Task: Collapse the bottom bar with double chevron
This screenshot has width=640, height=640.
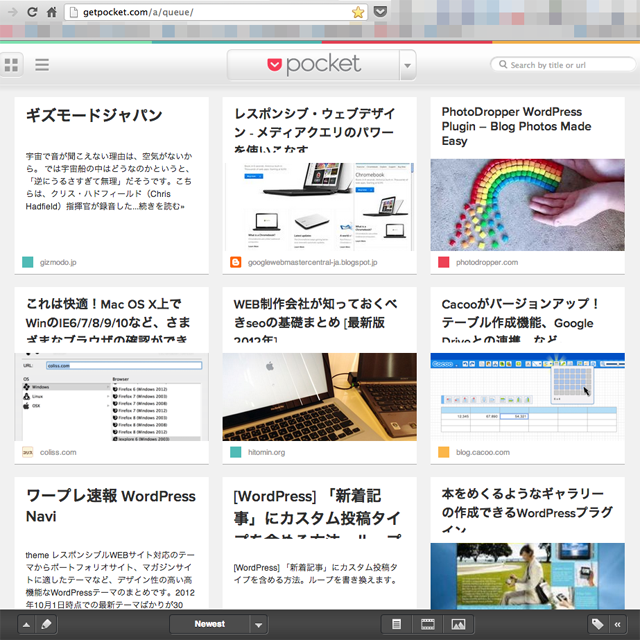Action: [618, 624]
